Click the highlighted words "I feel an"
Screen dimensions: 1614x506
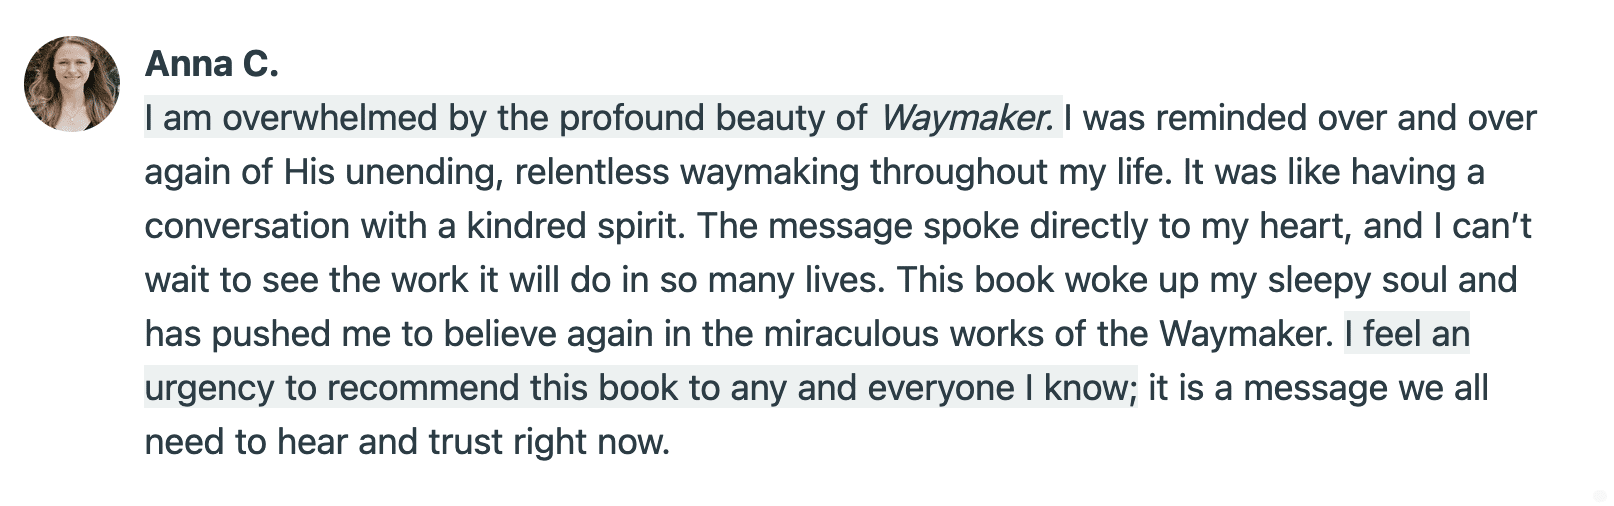click(x=1407, y=334)
